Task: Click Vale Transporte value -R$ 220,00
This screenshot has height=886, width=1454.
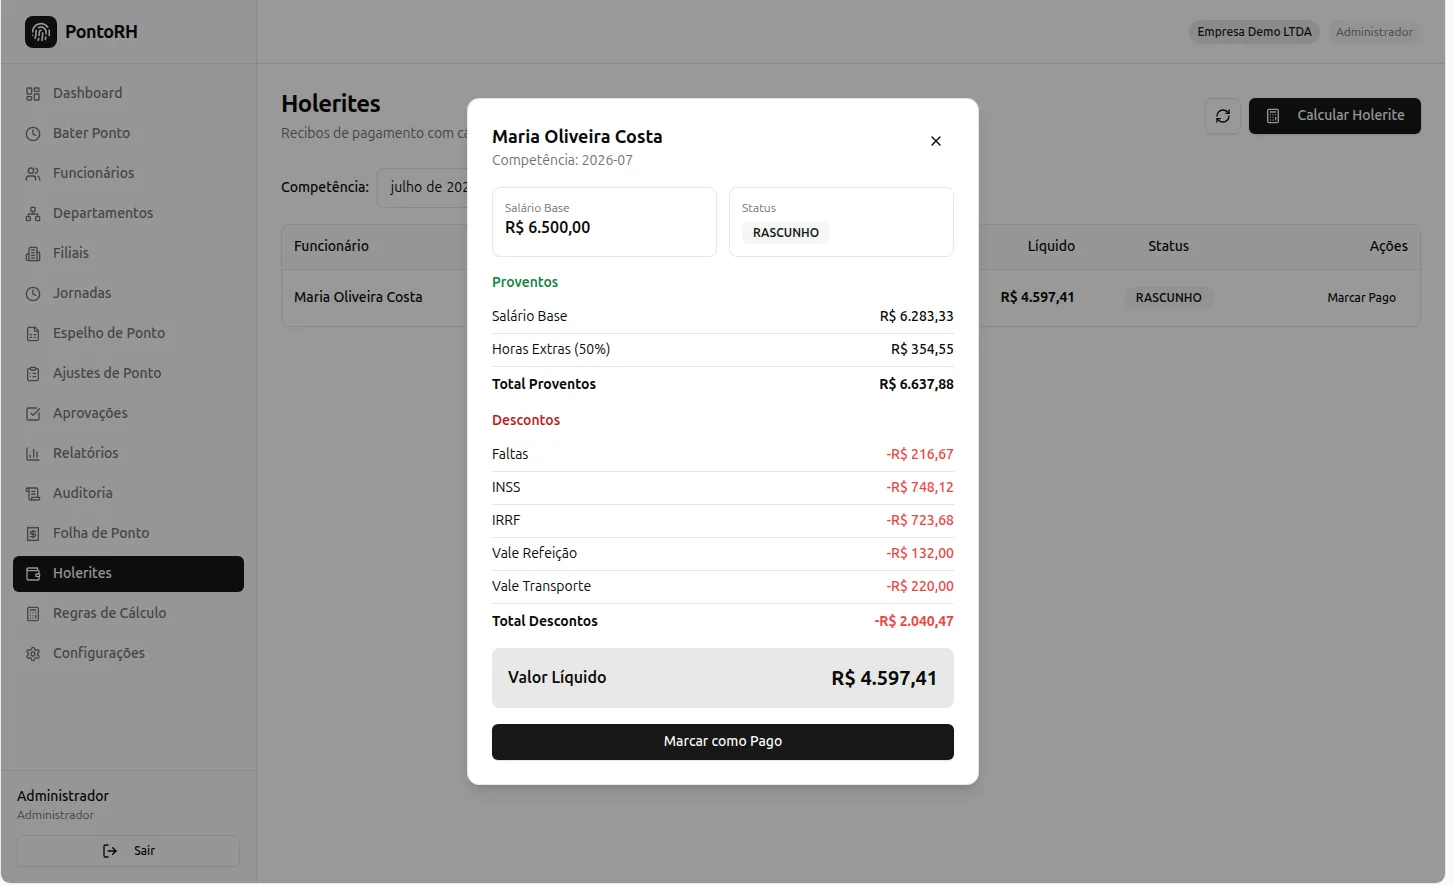Action: pos(920,586)
